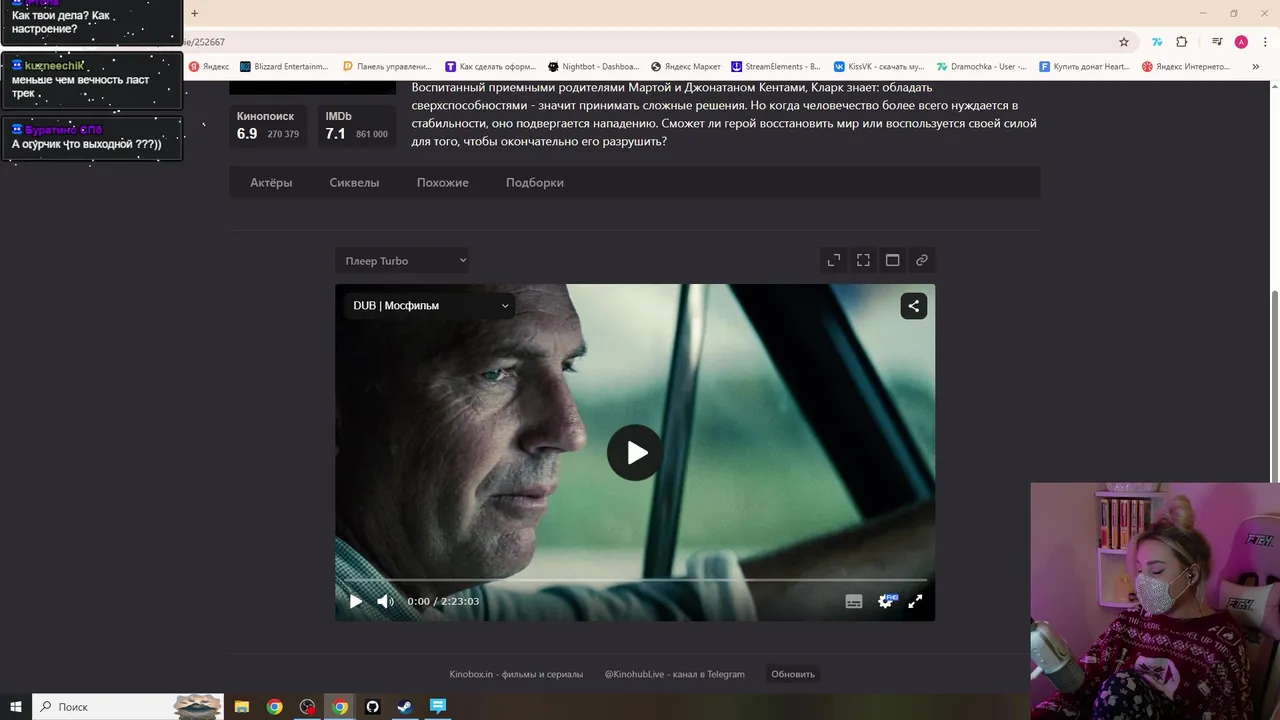Open the Chrome three-dot menu
Screen dimensions: 1280x720
pos(1265,42)
